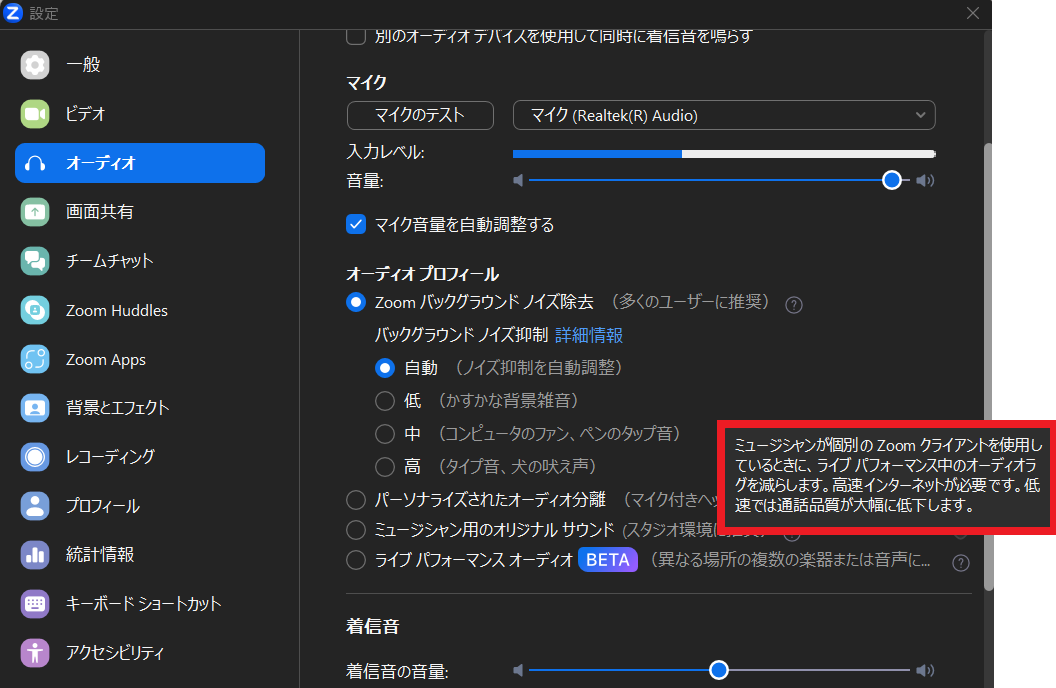Click the アクセシビリティ icon

(35, 653)
